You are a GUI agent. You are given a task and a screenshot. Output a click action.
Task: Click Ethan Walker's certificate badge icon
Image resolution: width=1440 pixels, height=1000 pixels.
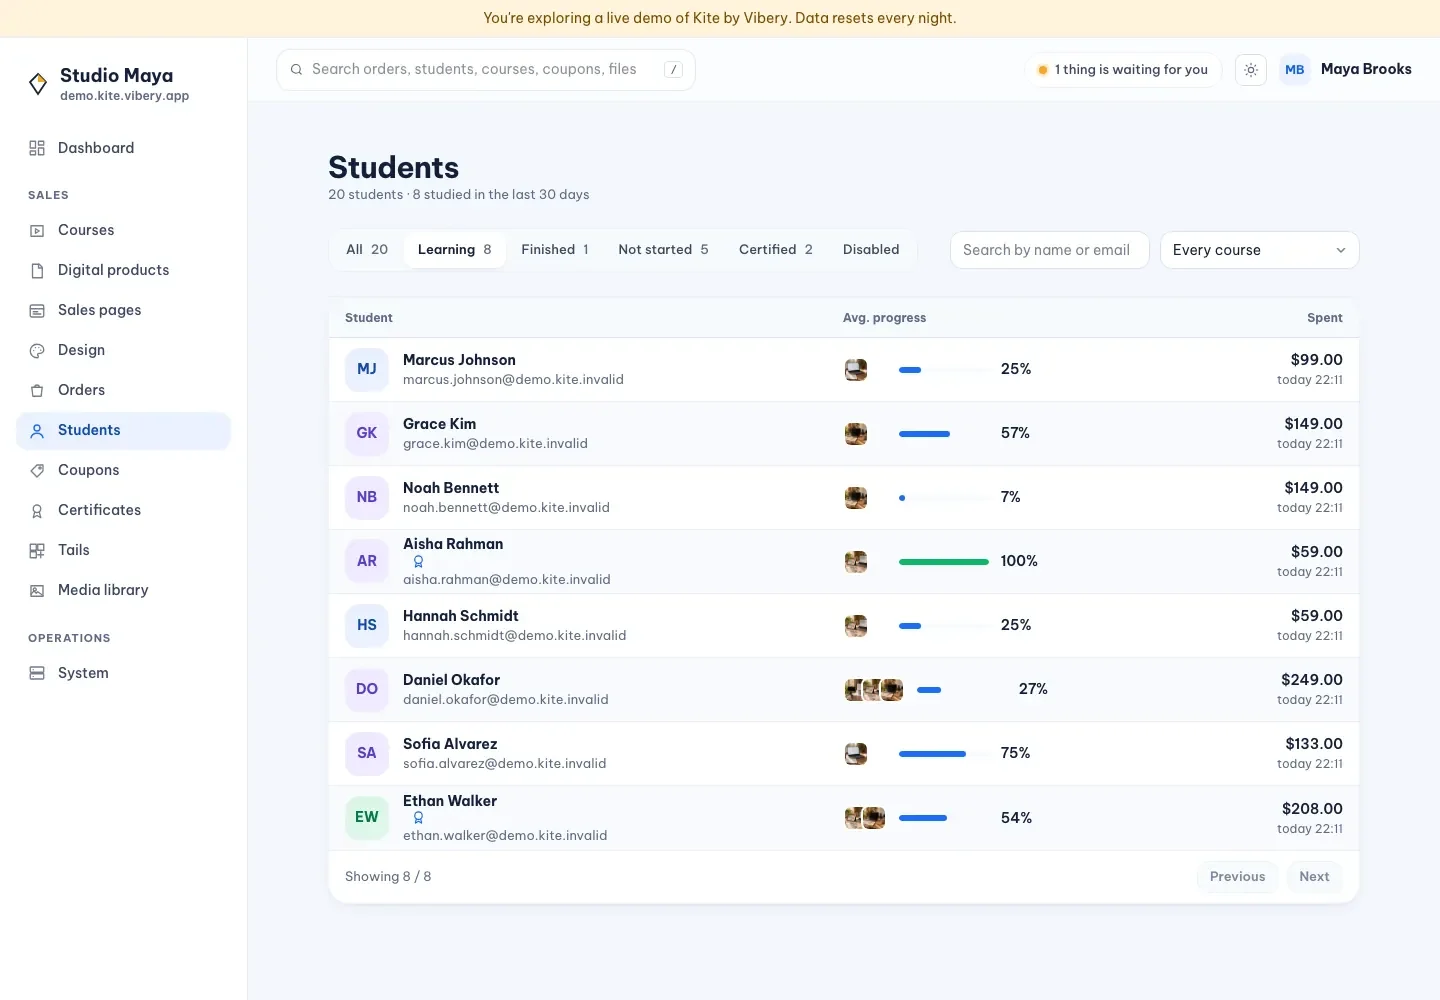click(418, 818)
